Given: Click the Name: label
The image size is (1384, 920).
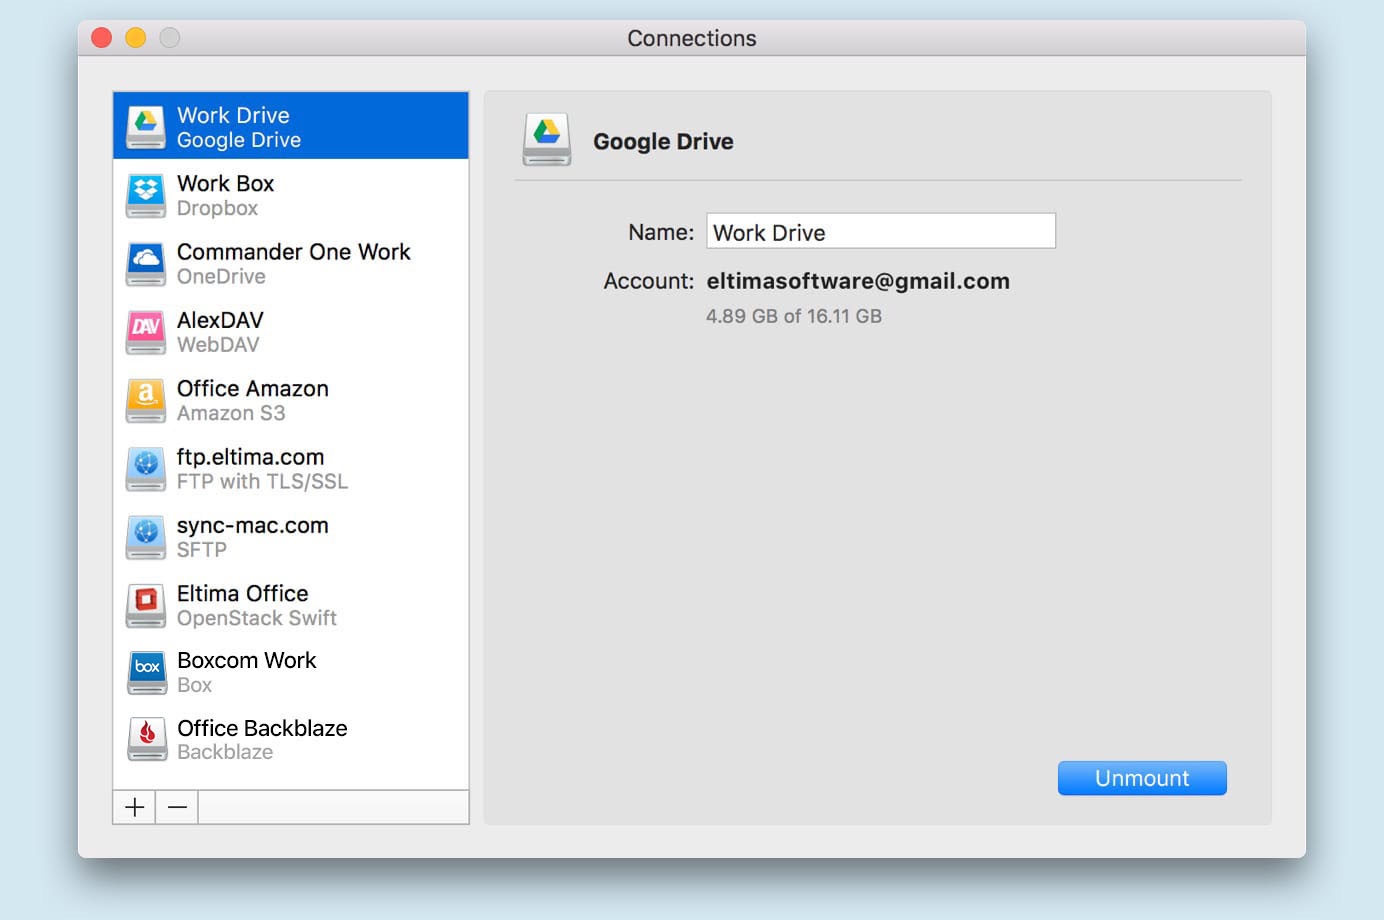Looking at the screenshot, I should (x=660, y=232).
